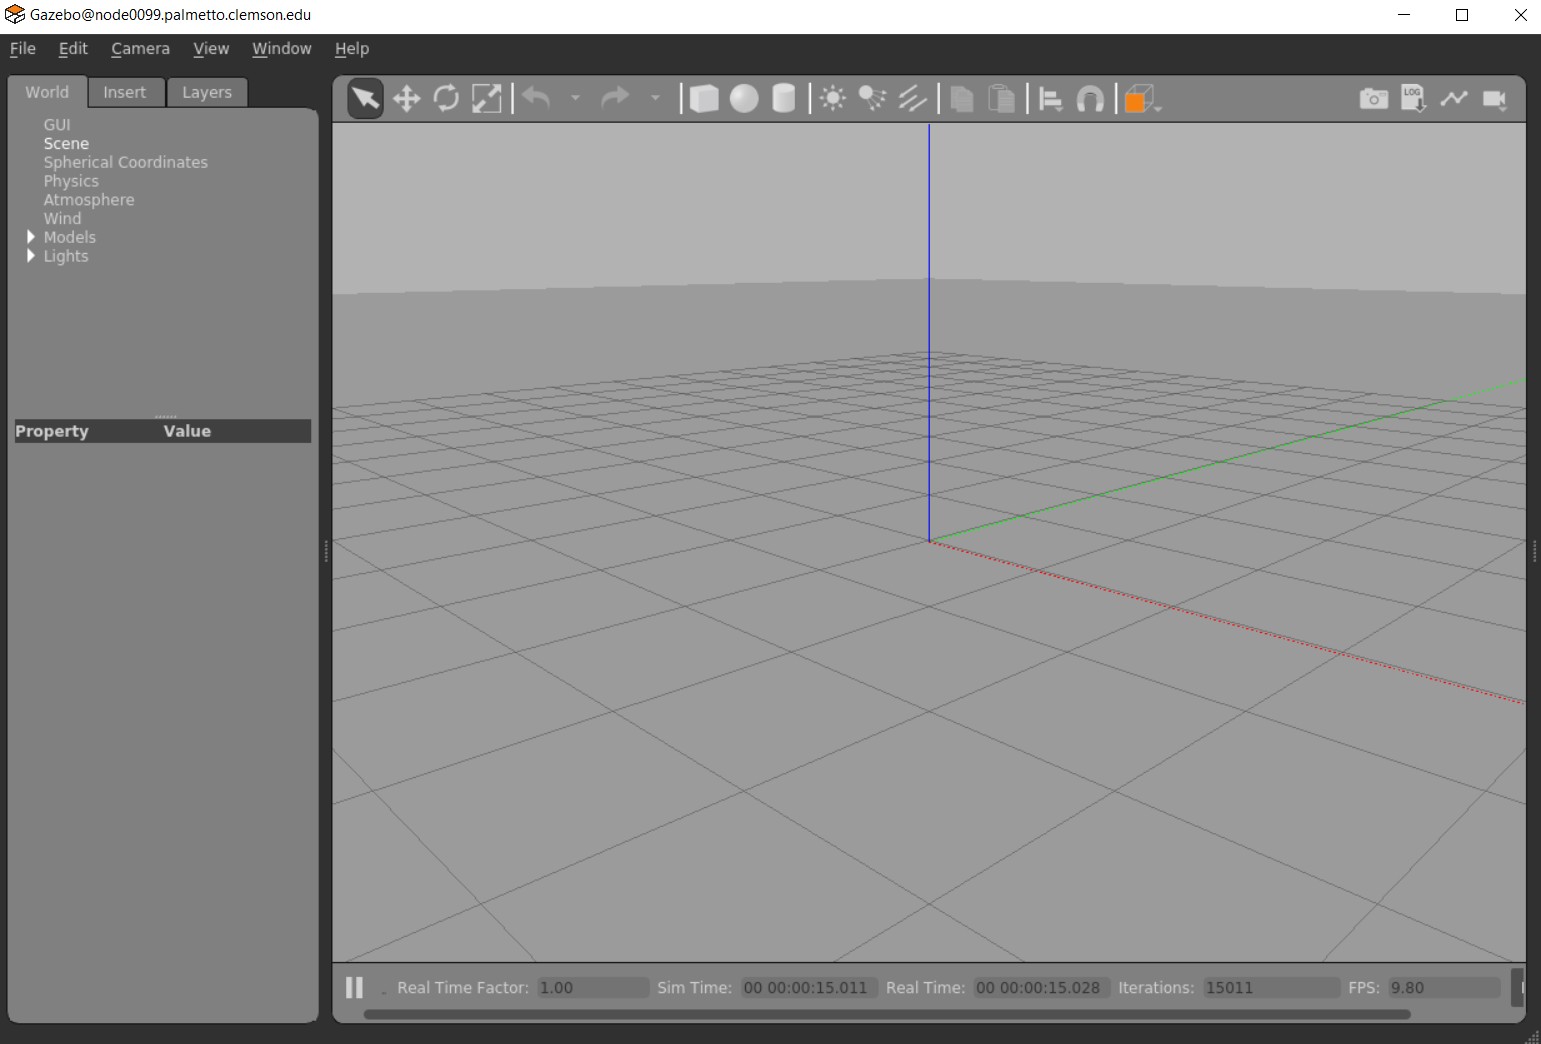Insert a cylinder shape
This screenshot has width=1541, height=1044.
(x=784, y=98)
